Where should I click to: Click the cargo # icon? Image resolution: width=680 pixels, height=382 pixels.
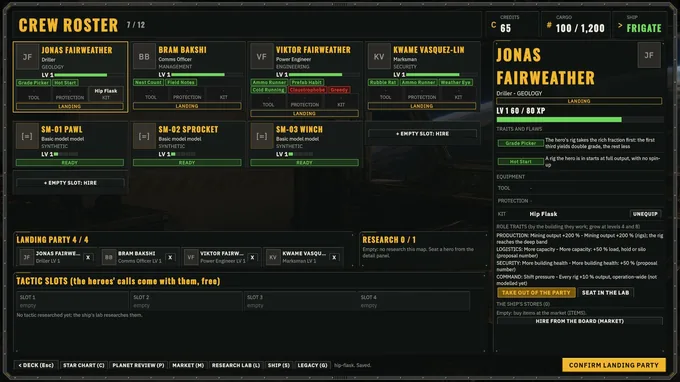[x=549, y=26]
